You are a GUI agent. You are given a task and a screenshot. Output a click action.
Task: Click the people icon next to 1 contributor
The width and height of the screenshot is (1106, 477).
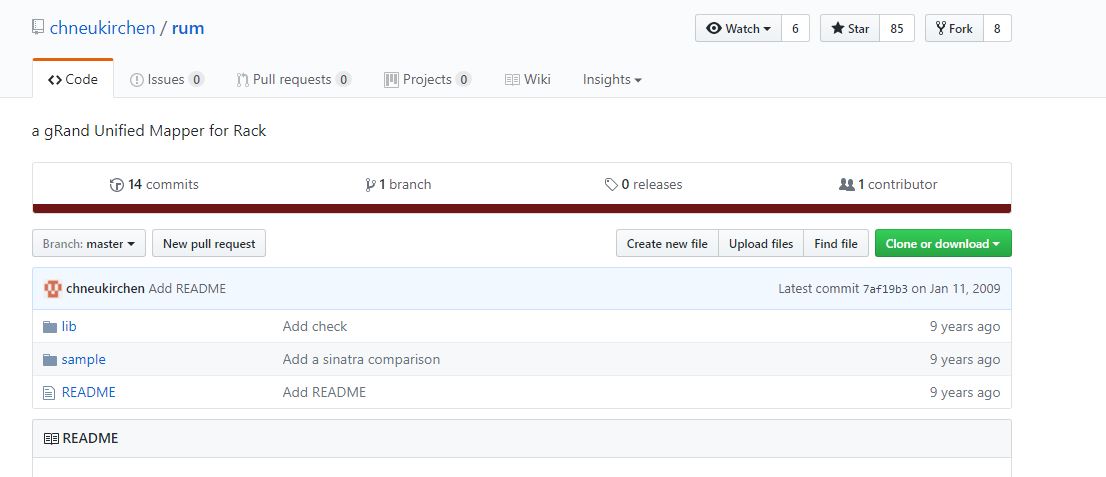846,184
